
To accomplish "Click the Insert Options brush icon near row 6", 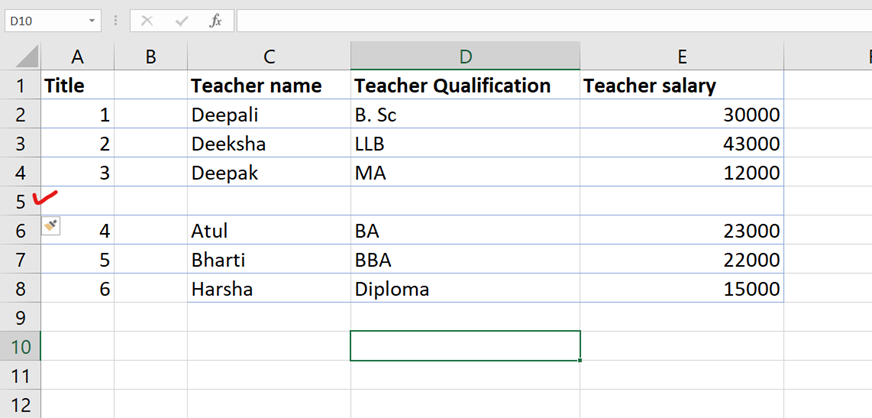I will point(51,227).
